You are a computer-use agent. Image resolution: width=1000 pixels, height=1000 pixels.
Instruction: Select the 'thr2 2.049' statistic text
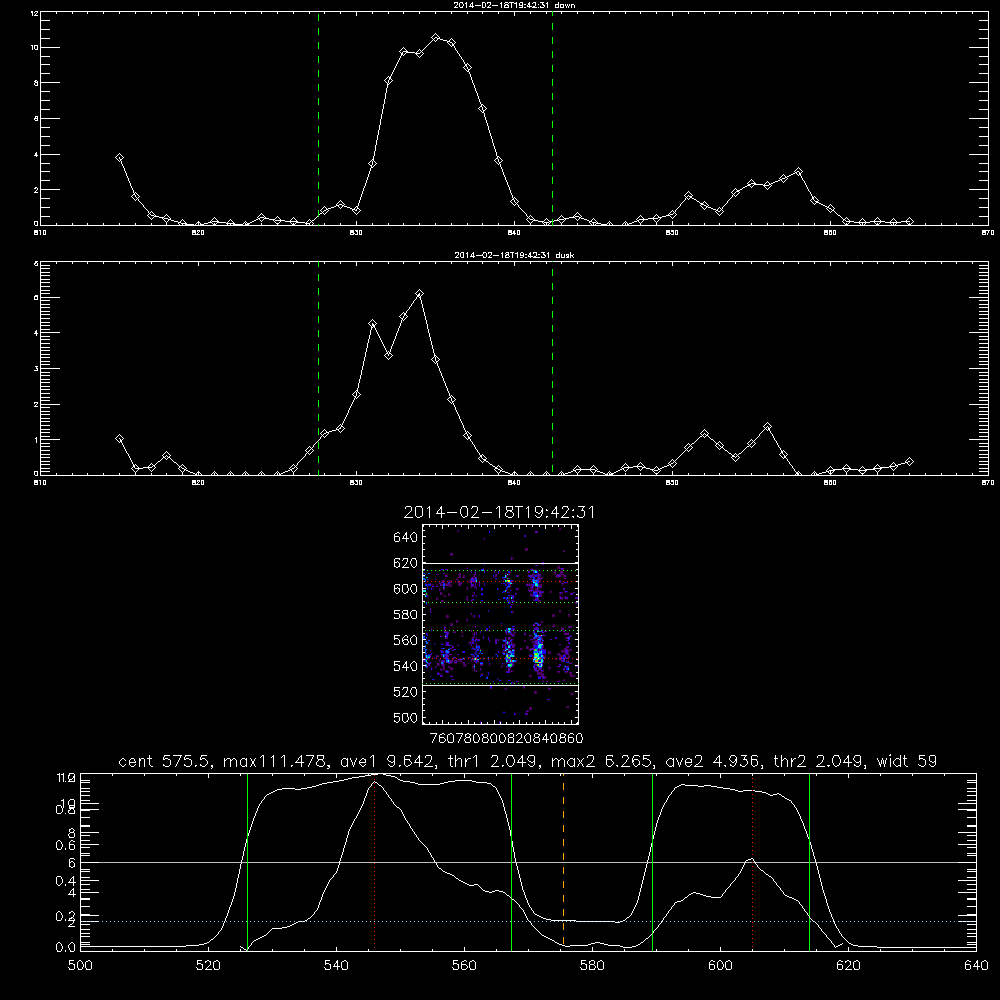819,761
